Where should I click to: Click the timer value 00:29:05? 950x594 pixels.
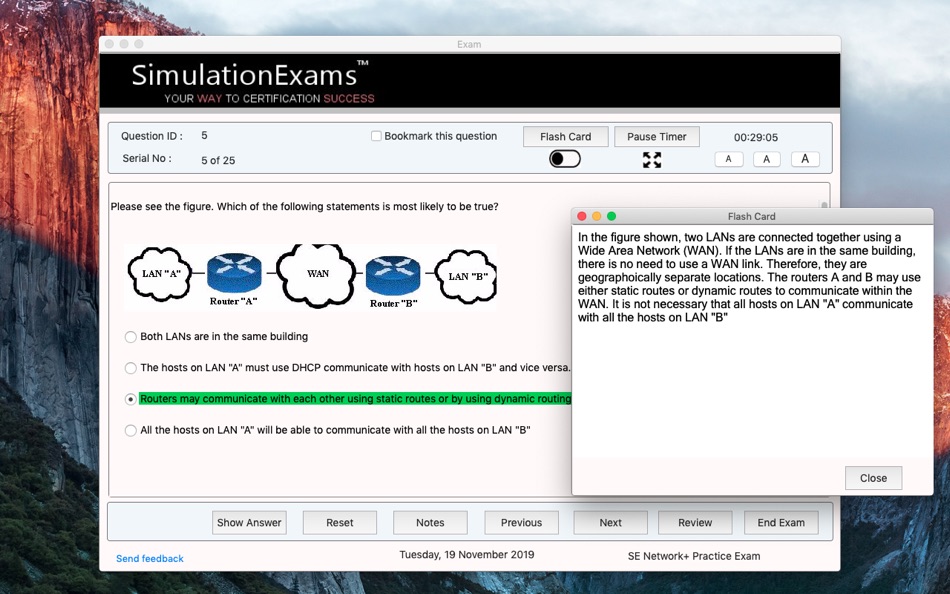pos(756,138)
